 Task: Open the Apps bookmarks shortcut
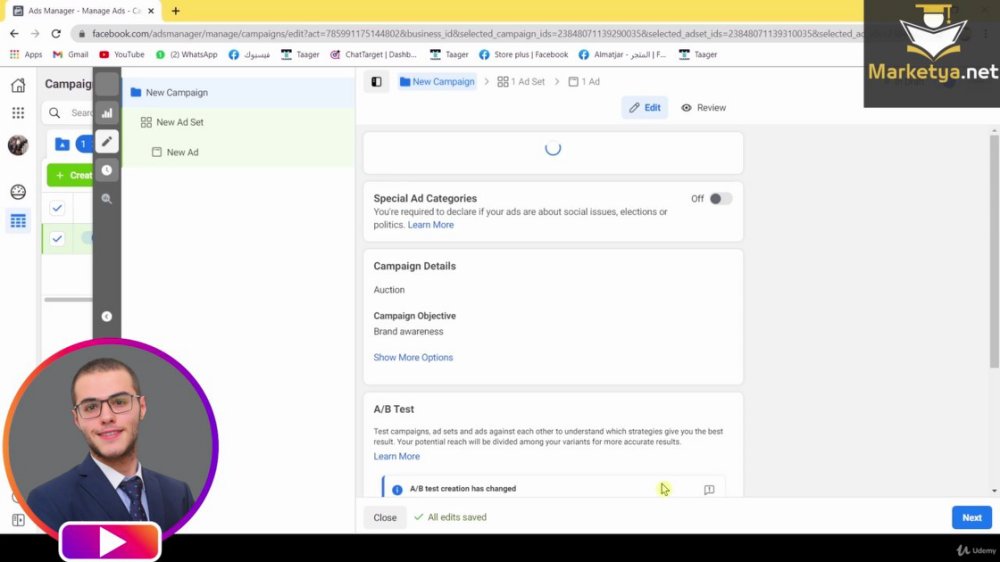pos(26,55)
